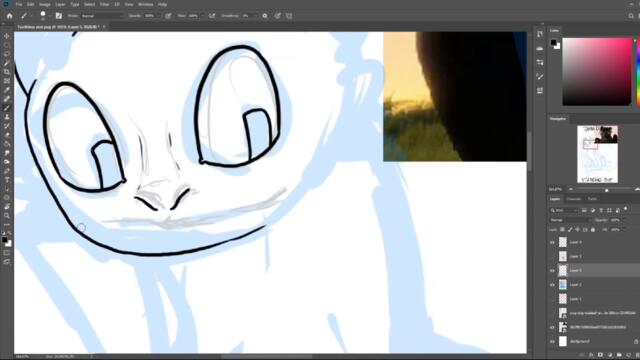Viewport: 640px width, 360px height.
Task: Click the toolbar foreground color swatch
Action: click(x=4, y=240)
